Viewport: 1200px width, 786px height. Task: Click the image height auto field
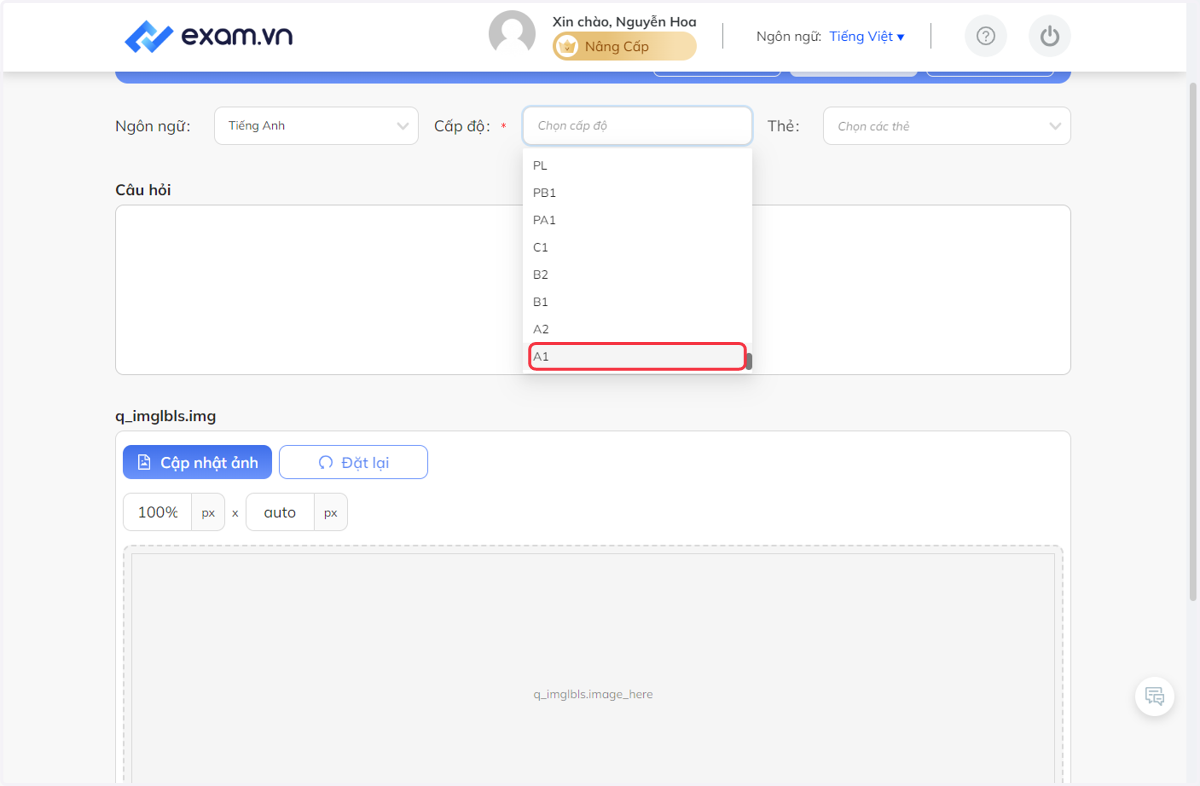(280, 512)
